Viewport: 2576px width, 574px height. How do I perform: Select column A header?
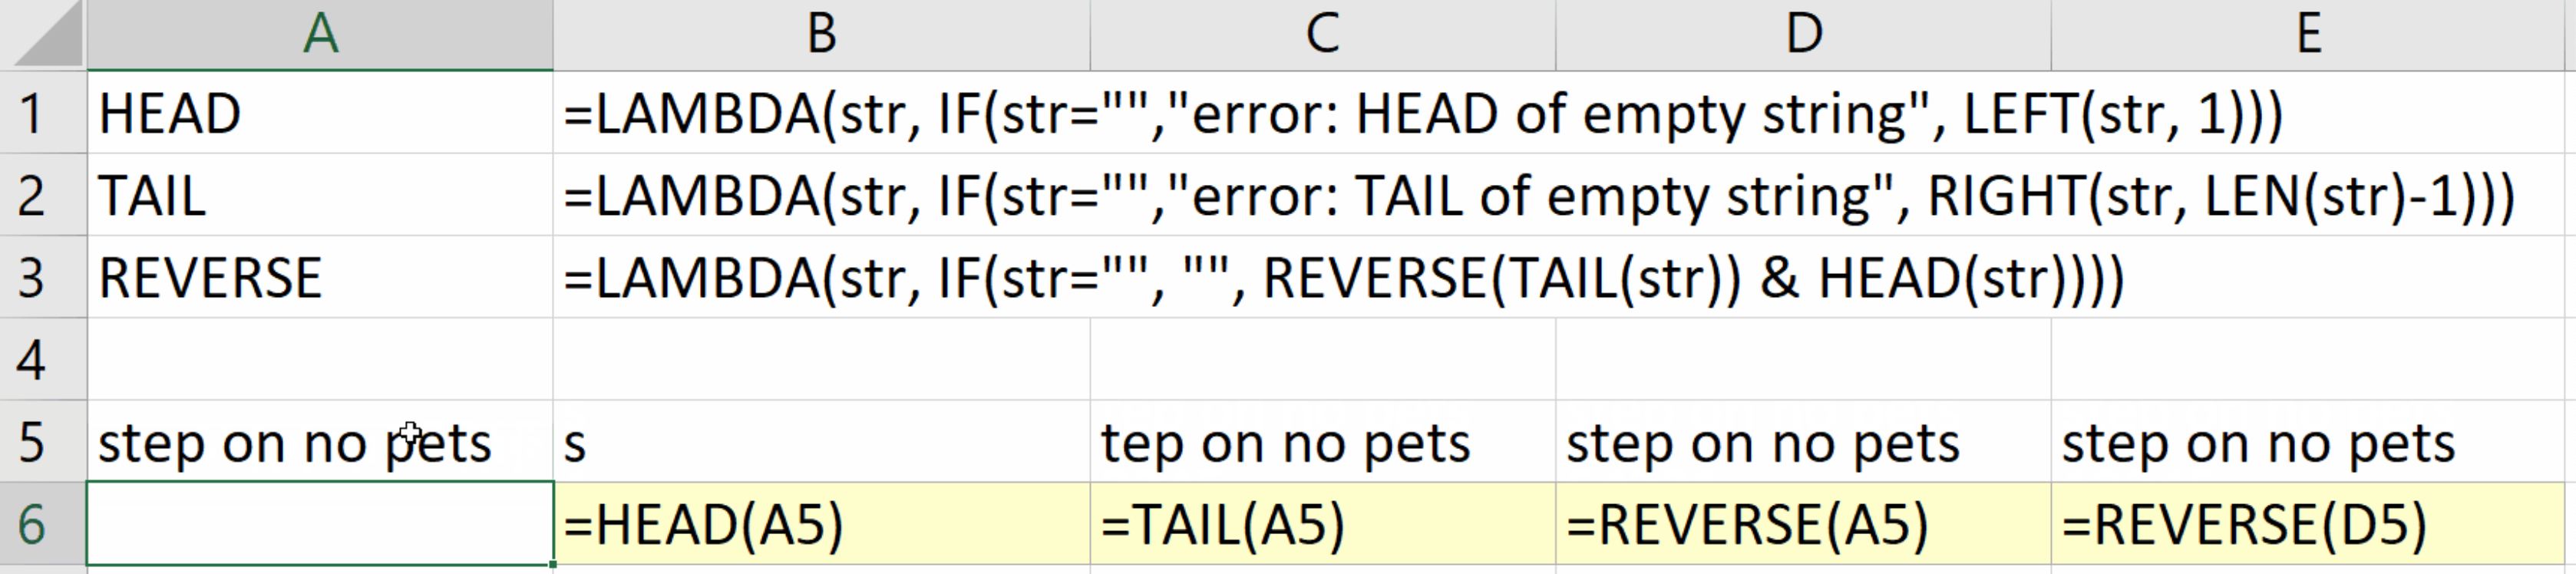320,35
